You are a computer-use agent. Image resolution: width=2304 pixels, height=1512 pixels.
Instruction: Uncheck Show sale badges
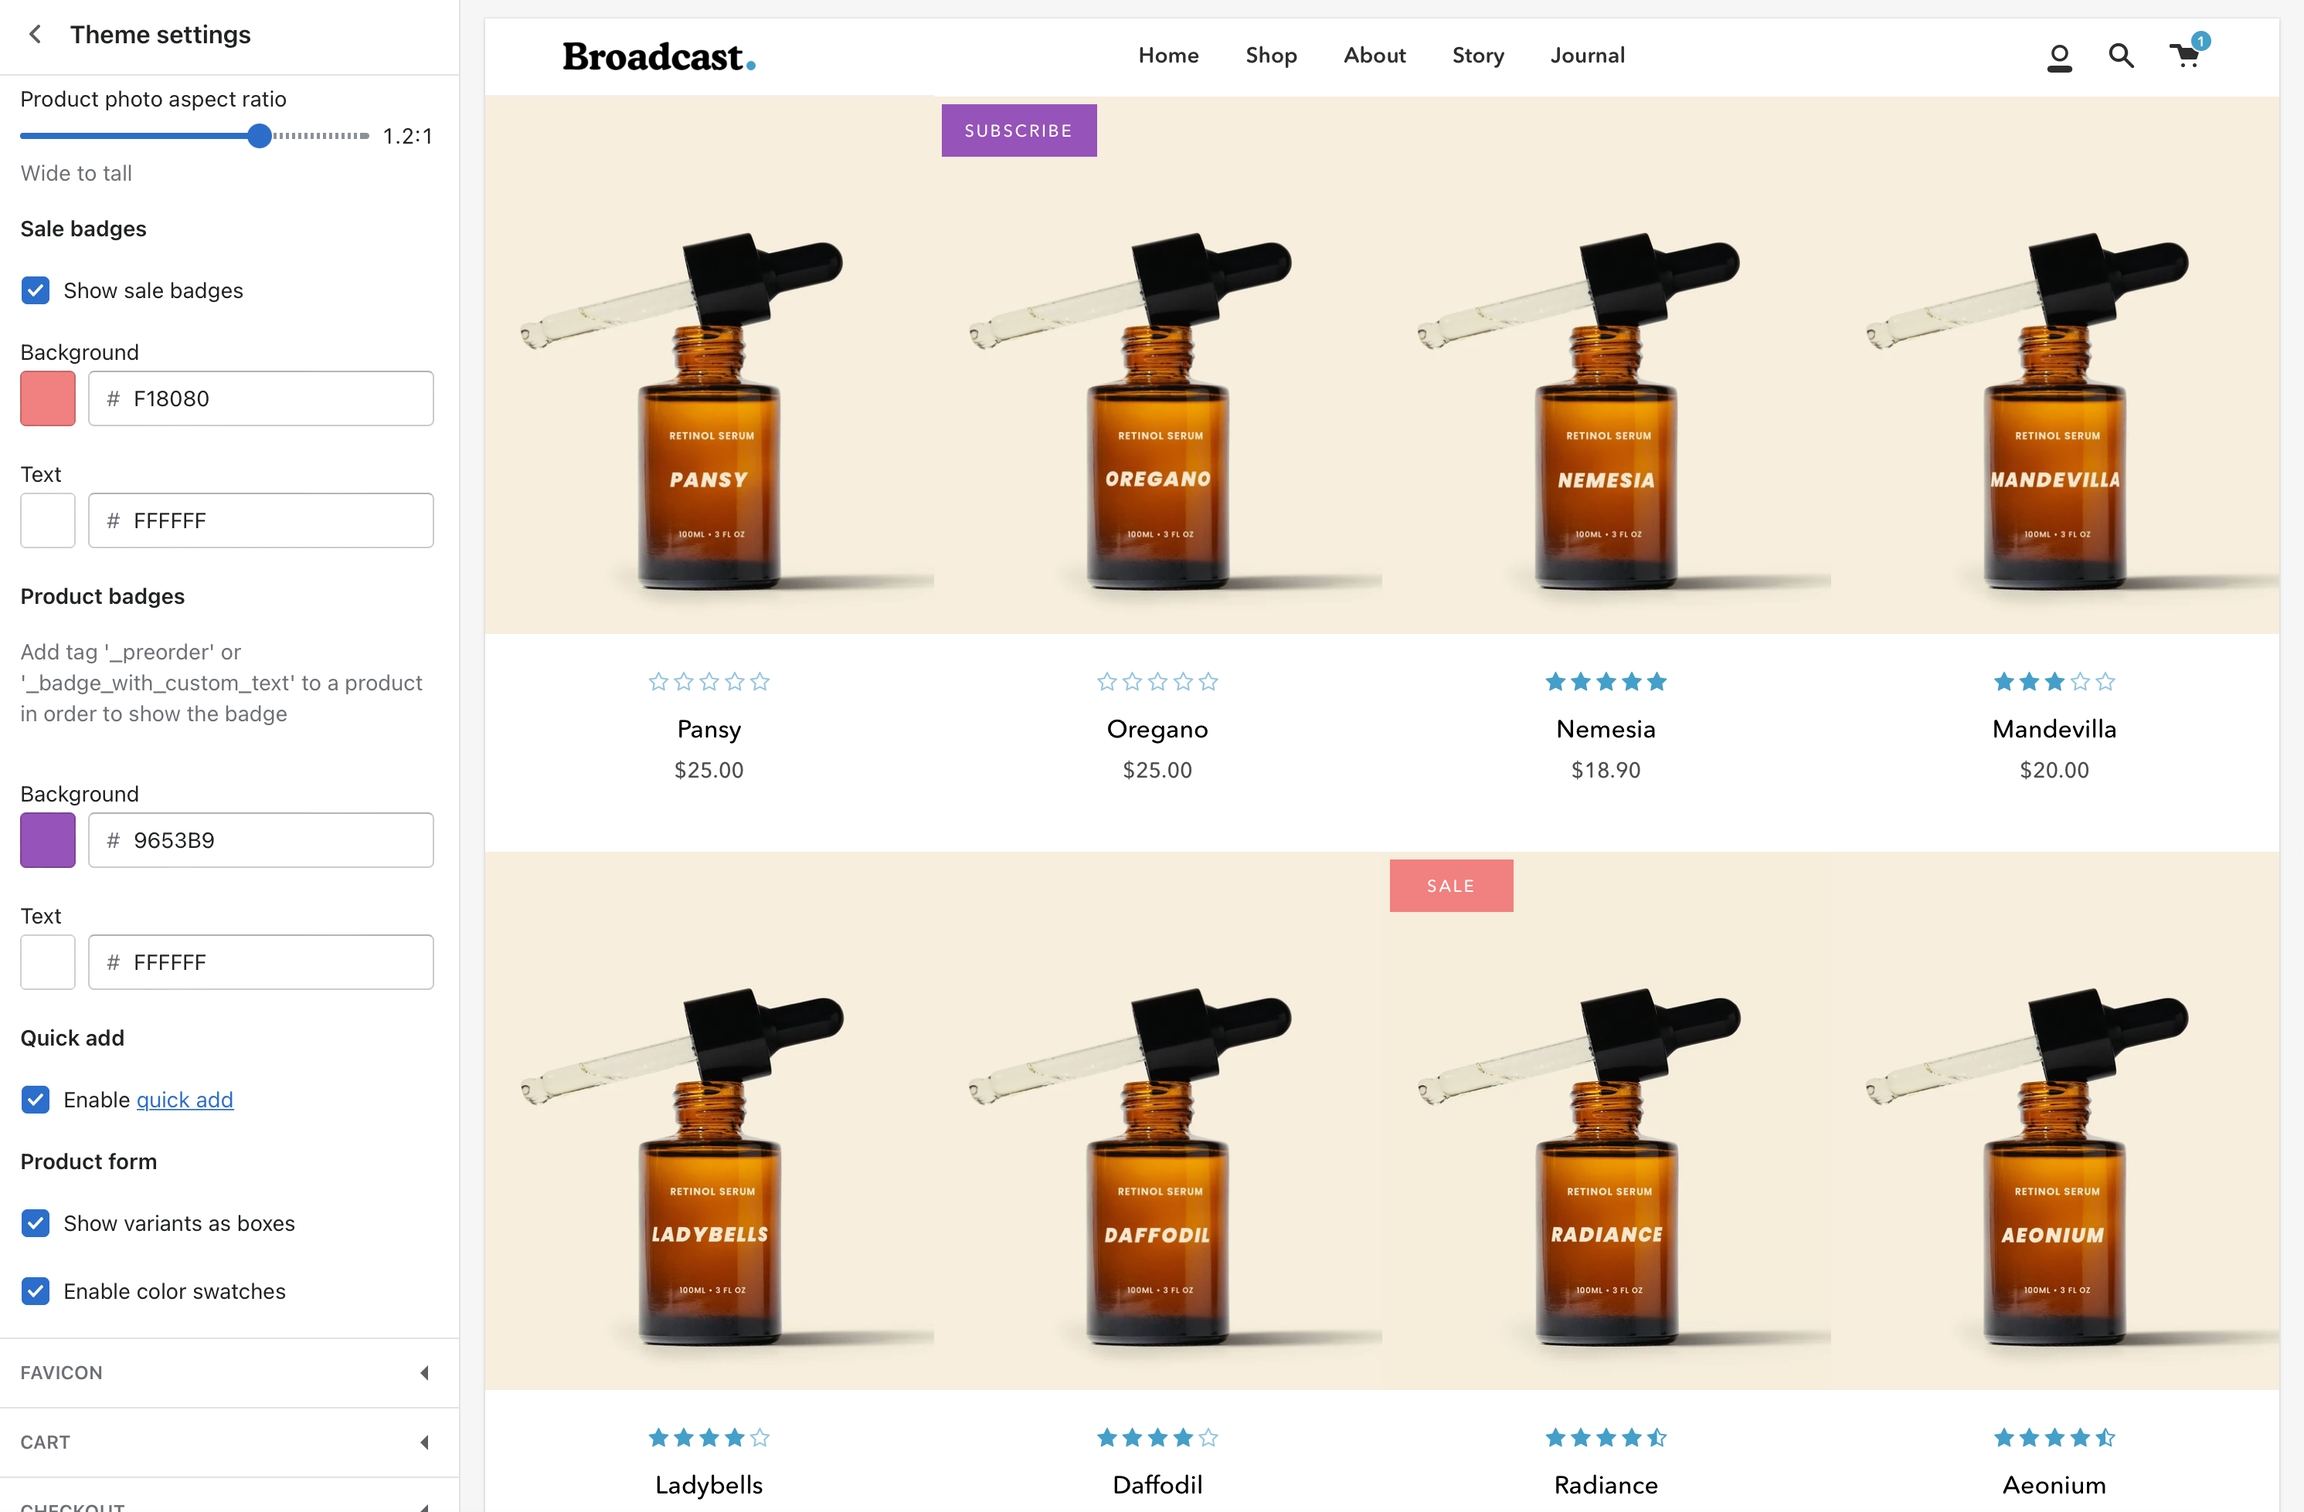pos(36,291)
